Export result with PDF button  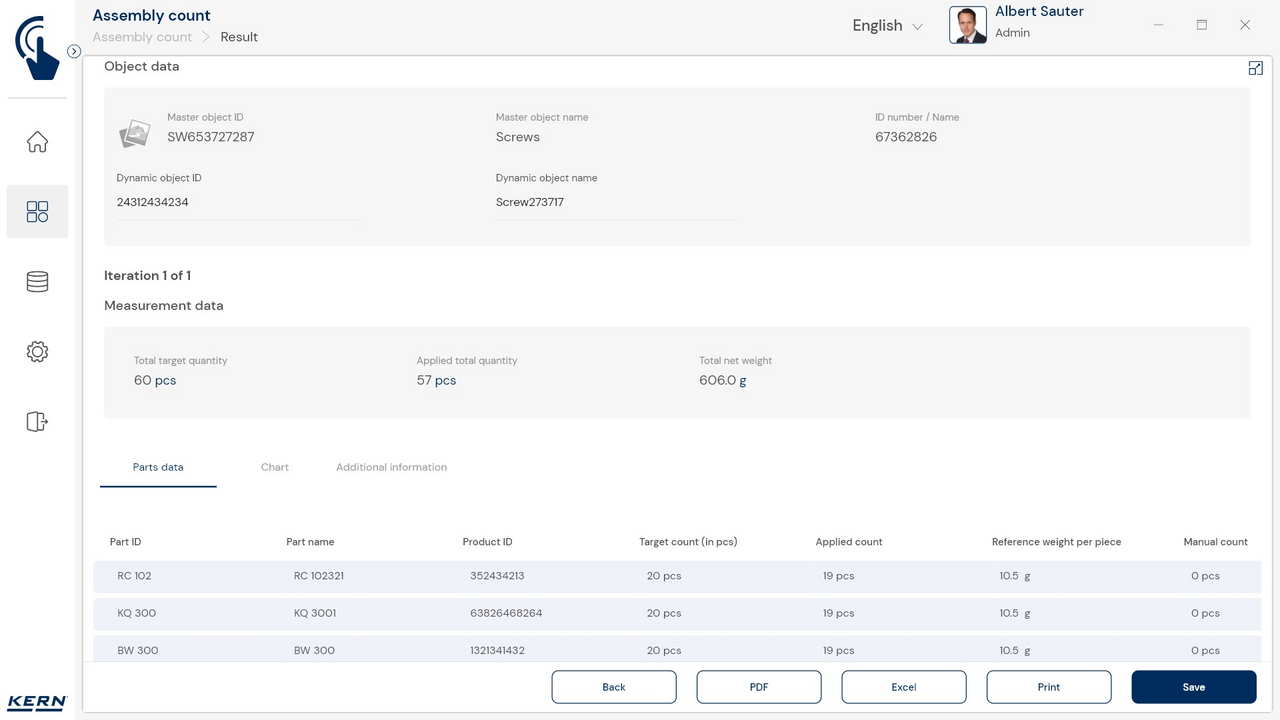tap(758, 687)
